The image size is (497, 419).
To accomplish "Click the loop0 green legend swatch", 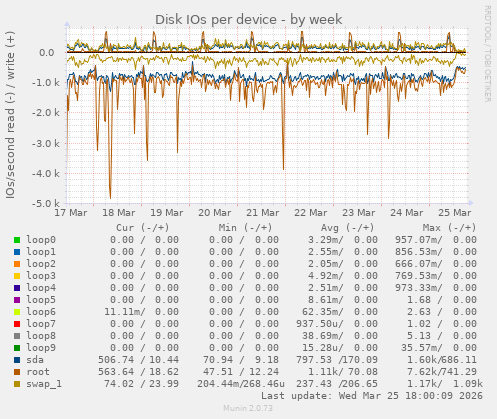I will (17, 240).
